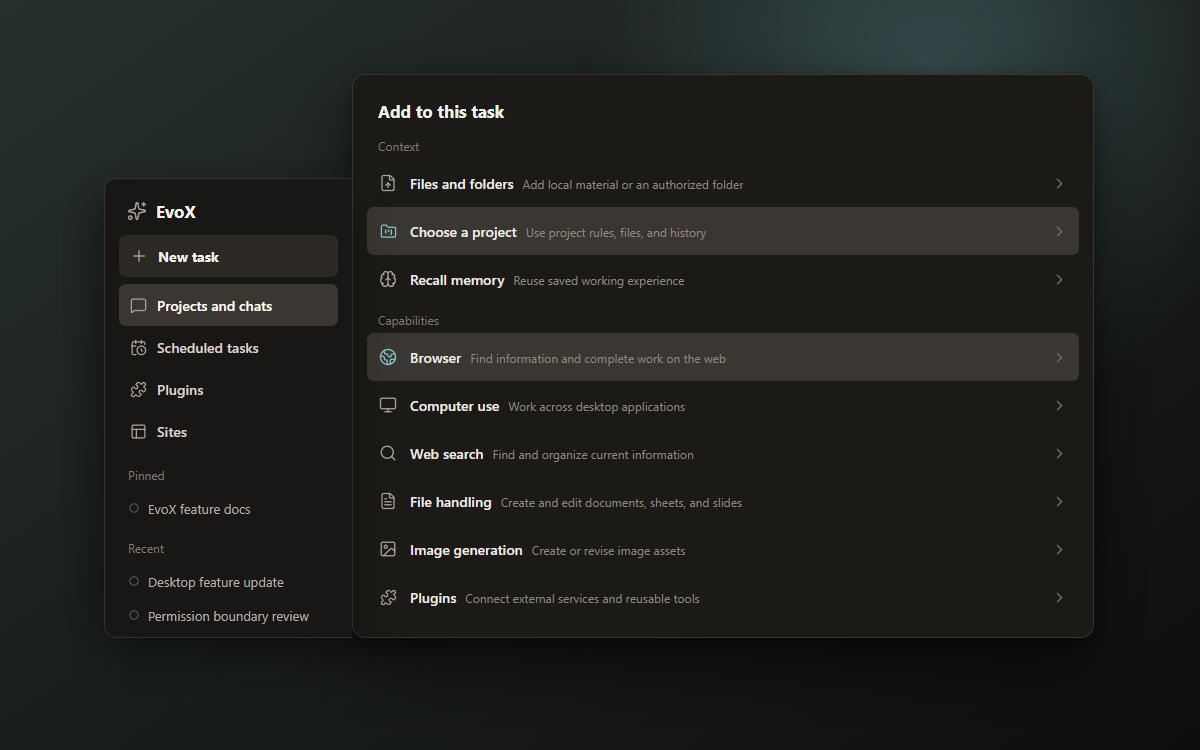Select Recall memory option
The height and width of the screenshot is (750, 1200).
click(722, 279)
